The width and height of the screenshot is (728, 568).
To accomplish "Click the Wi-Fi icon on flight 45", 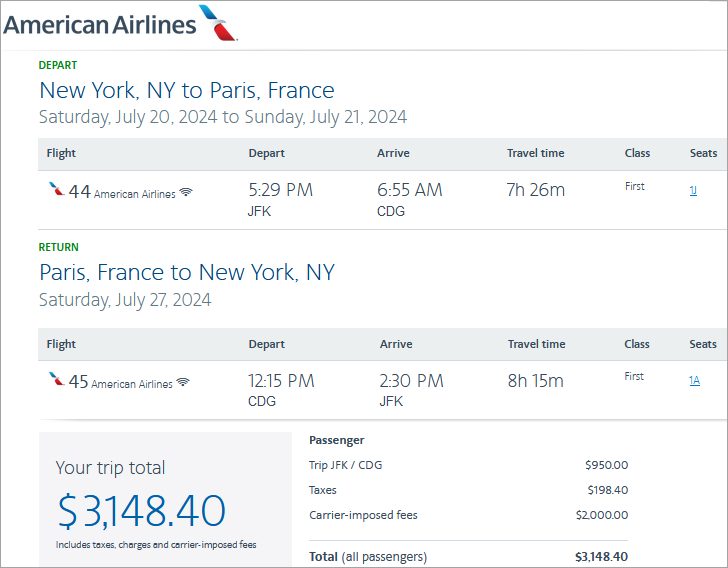I will click(x=183, y=383).
